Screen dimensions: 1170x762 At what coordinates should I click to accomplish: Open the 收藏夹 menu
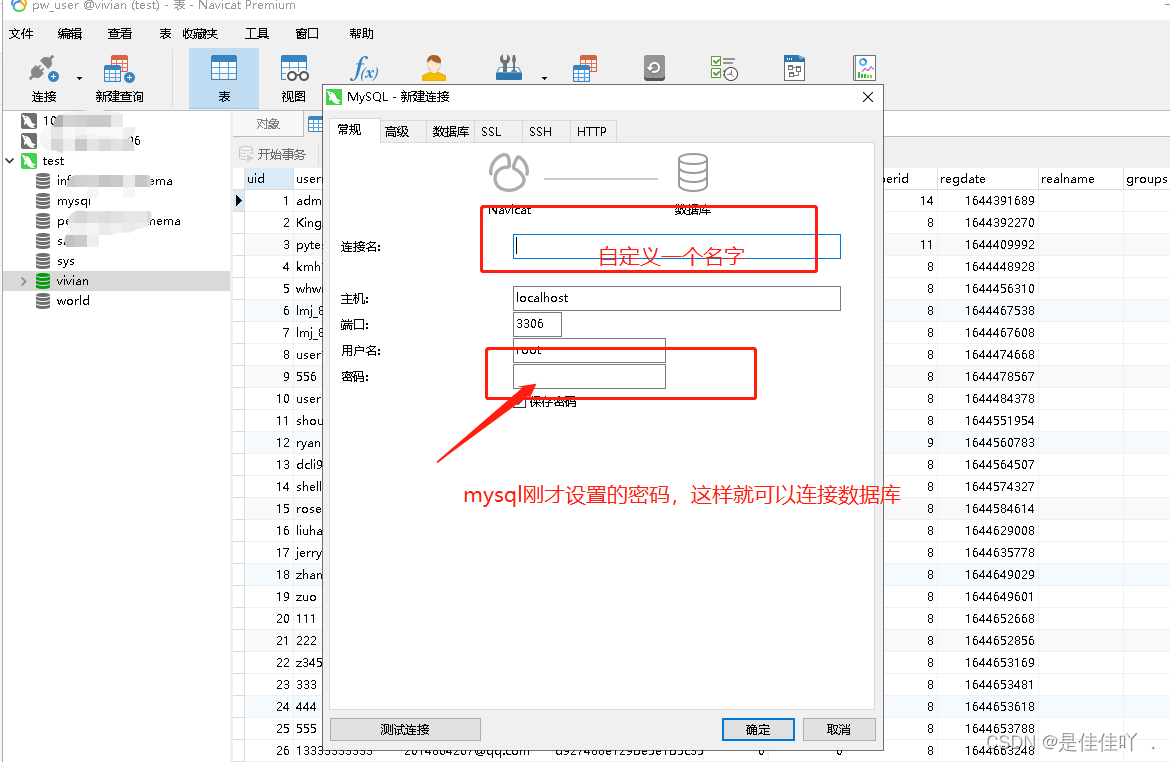click(200, 34)
